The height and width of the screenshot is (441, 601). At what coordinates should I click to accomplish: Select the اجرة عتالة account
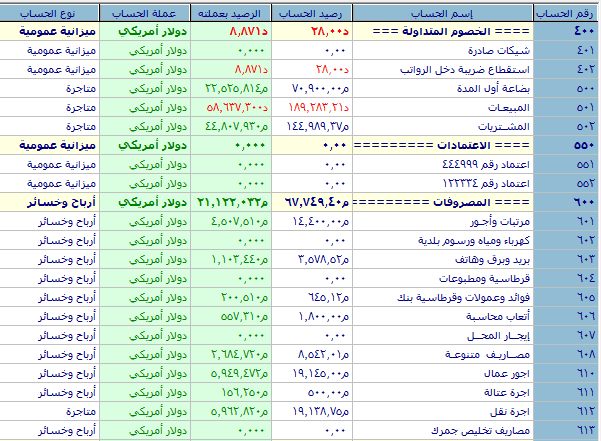443,392
